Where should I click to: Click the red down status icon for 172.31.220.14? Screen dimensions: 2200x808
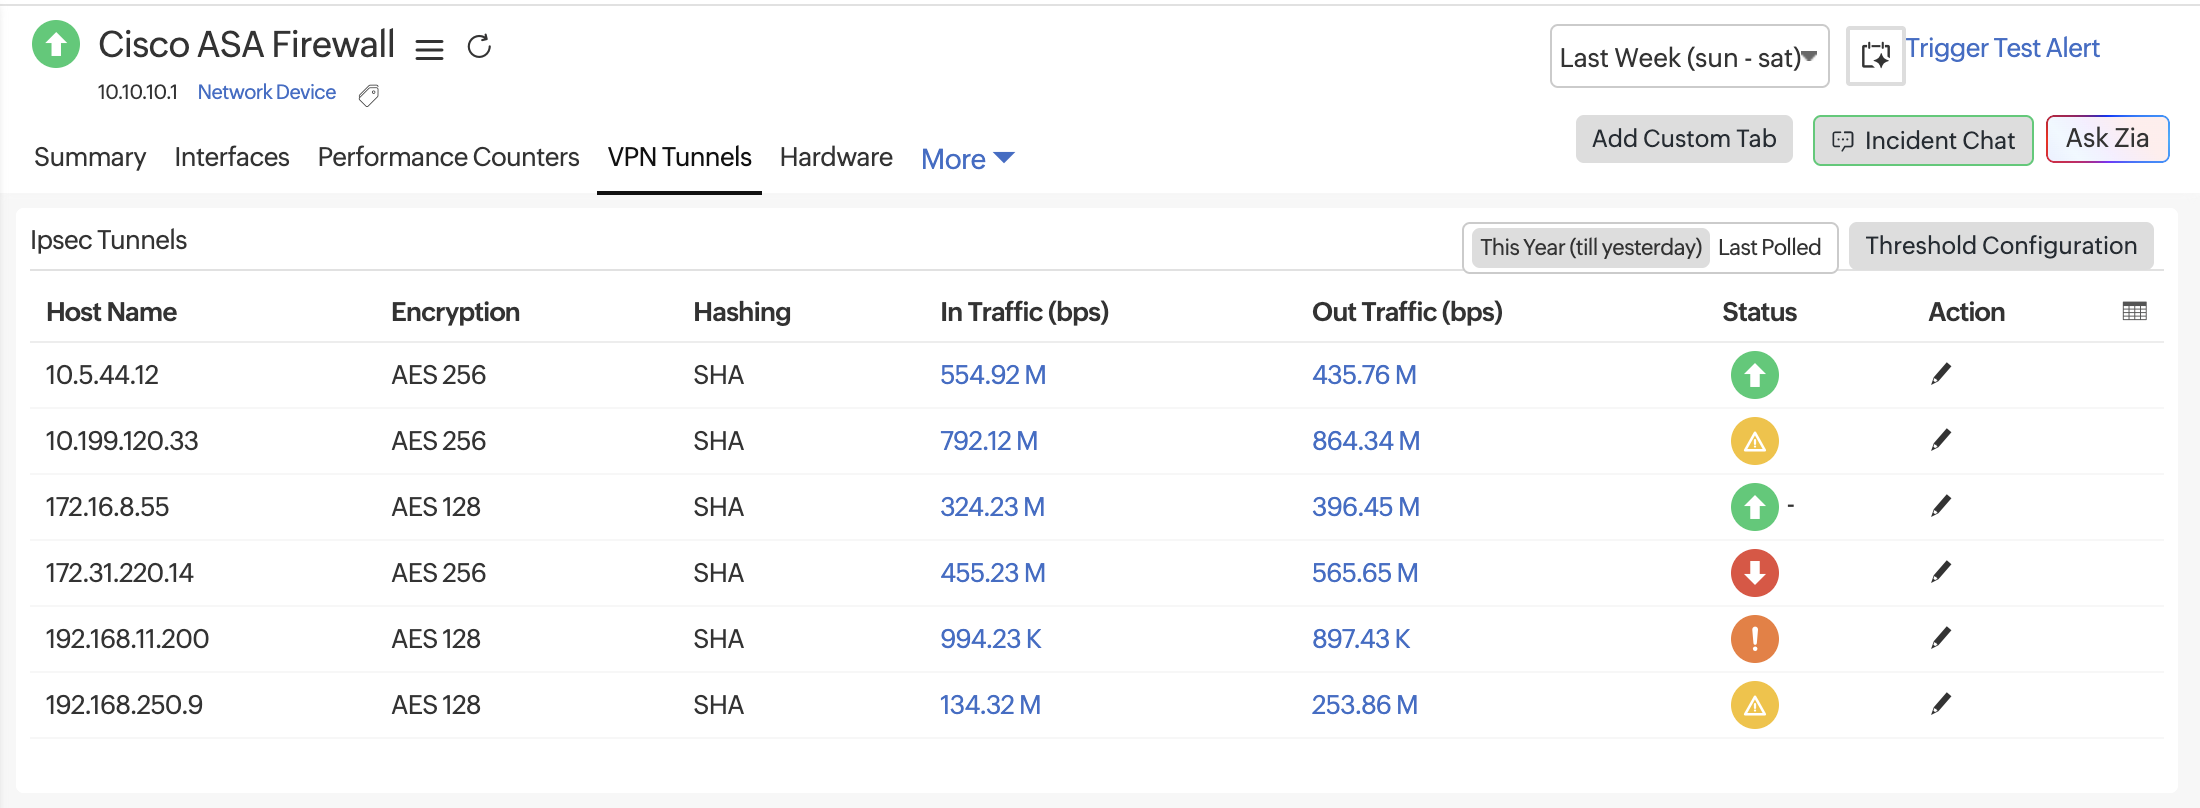[1754, 573]
